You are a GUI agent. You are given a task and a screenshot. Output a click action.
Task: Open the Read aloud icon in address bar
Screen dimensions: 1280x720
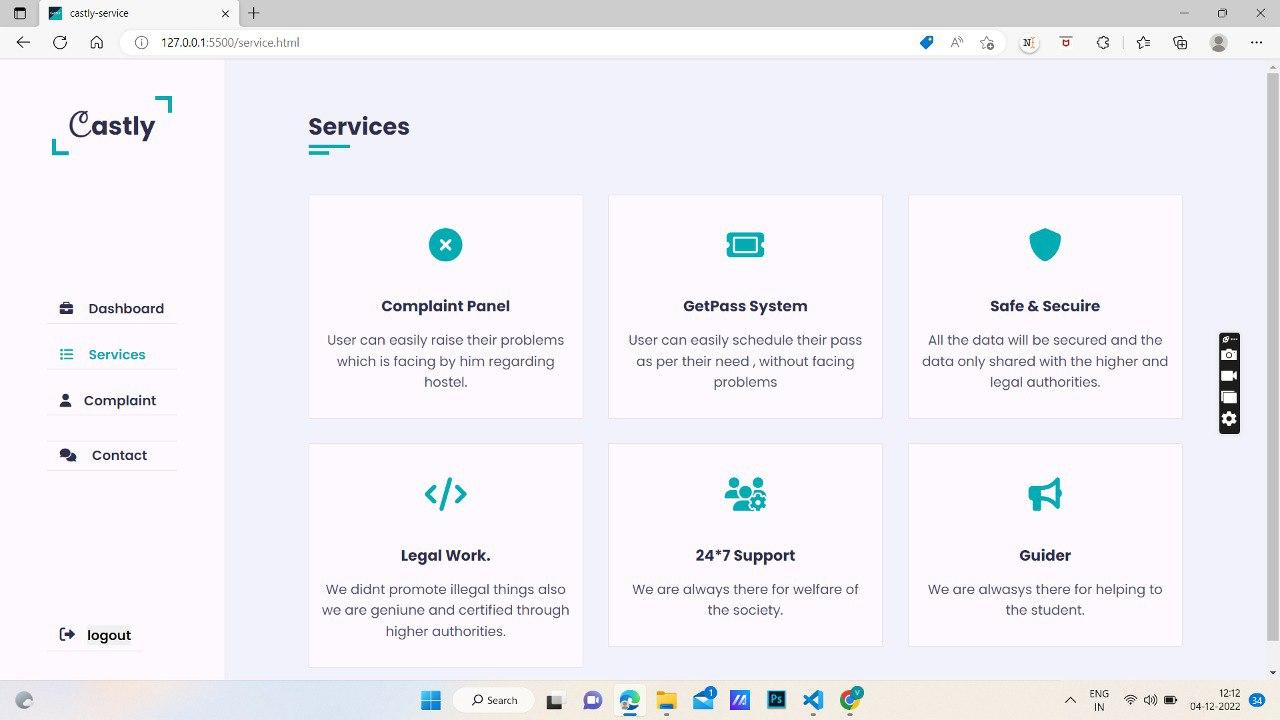[x=957, y=42]
